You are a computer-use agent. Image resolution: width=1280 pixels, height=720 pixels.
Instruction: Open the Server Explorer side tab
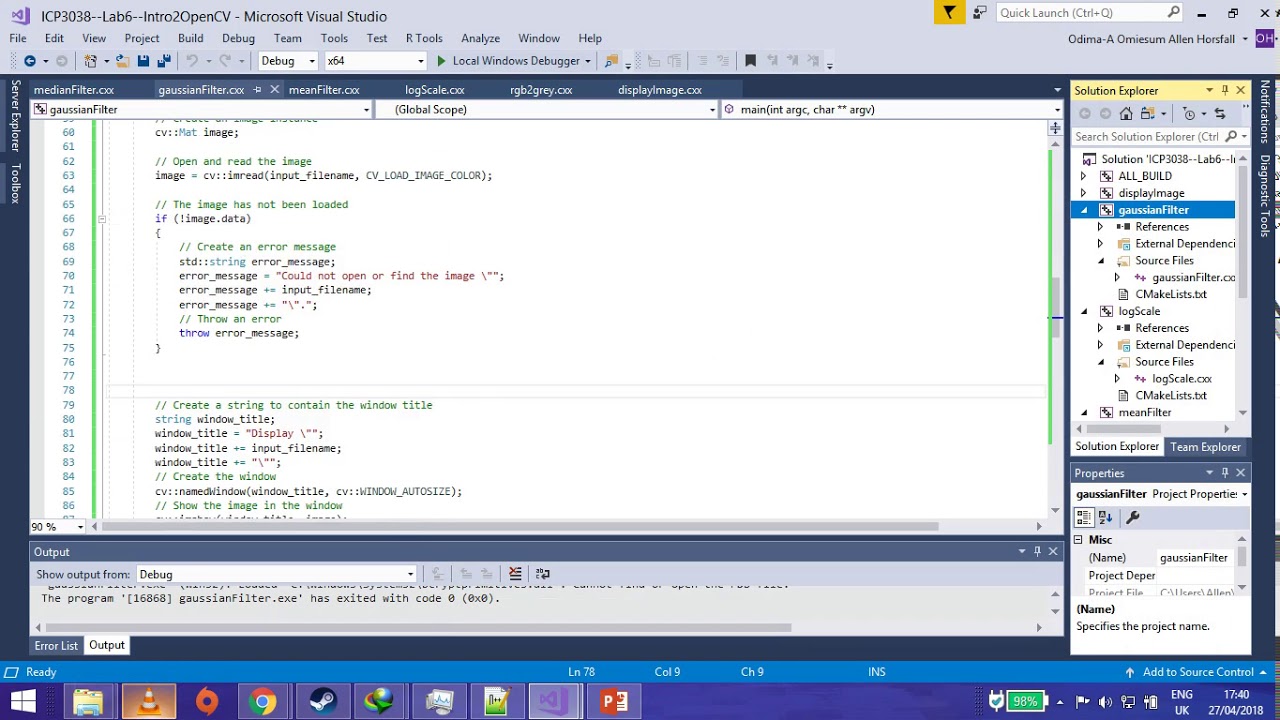[15, 116]
